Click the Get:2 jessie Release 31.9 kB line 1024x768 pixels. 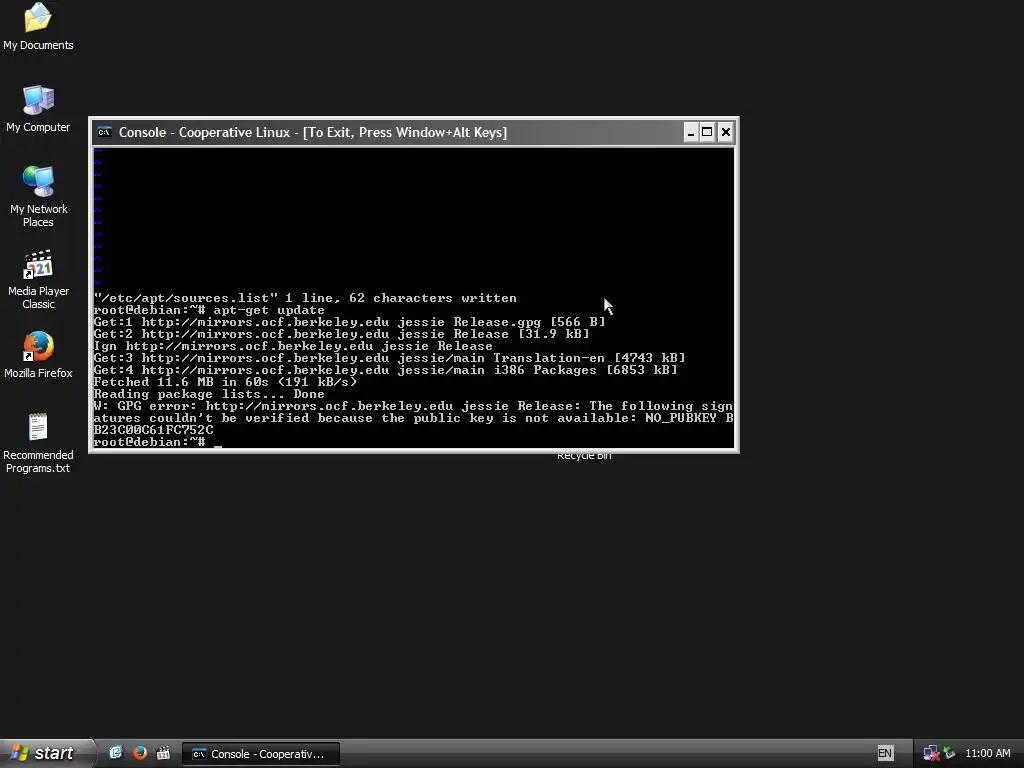(x=342, y=334)
